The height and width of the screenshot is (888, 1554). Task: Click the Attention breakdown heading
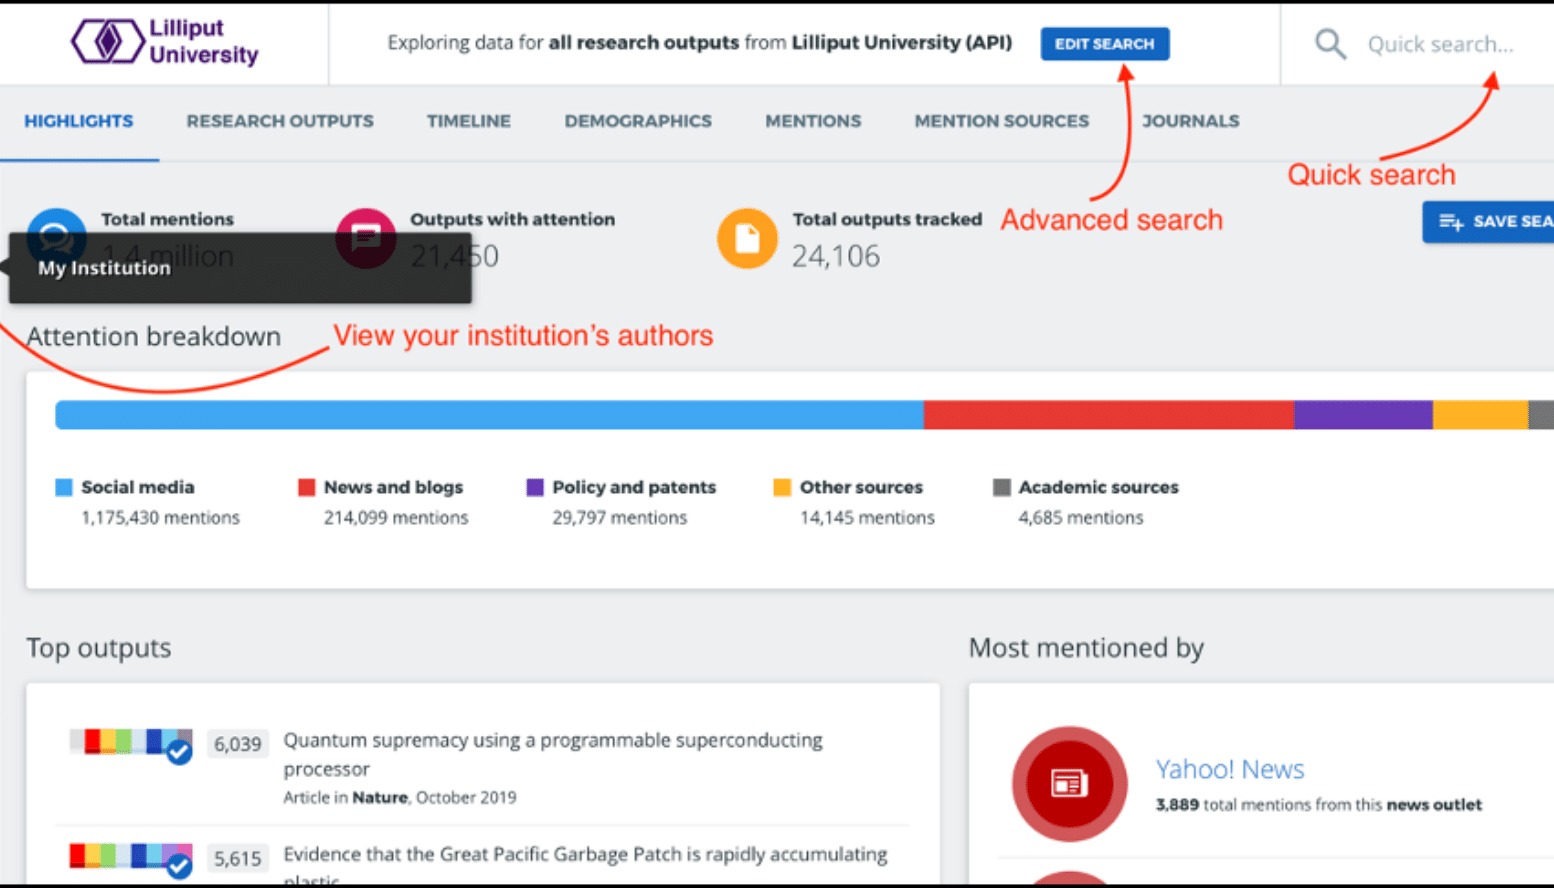(x=153, y=336)
